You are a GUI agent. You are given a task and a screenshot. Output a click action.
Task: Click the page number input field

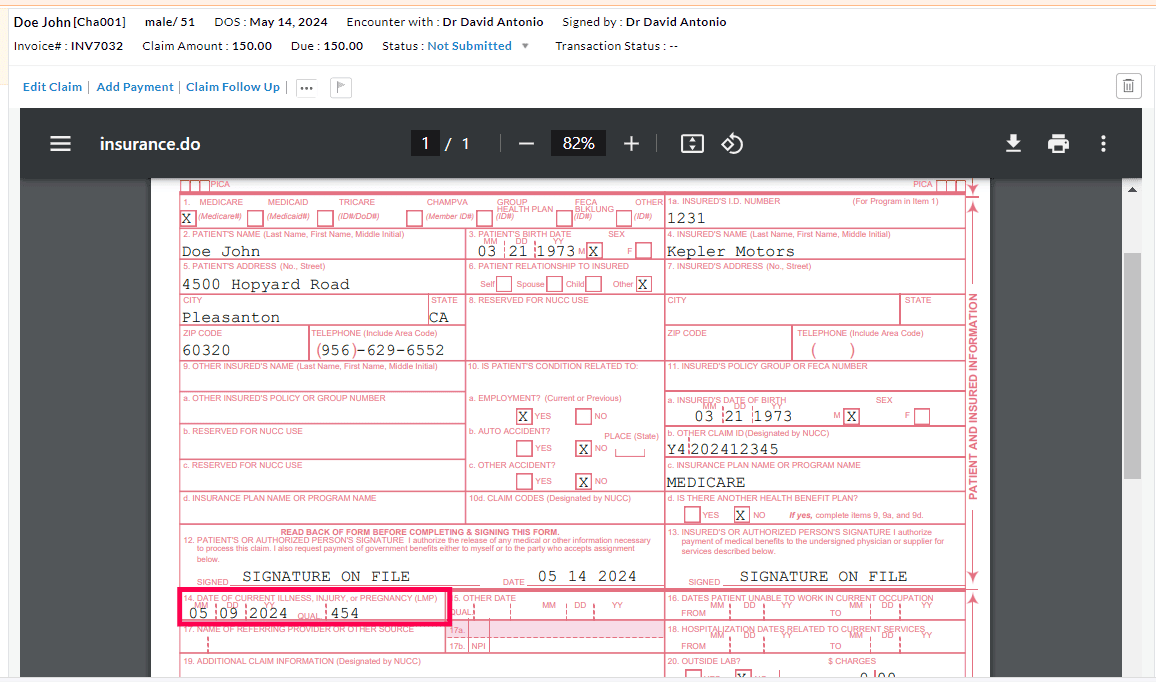pyautogui.click(x=424, y=143)
